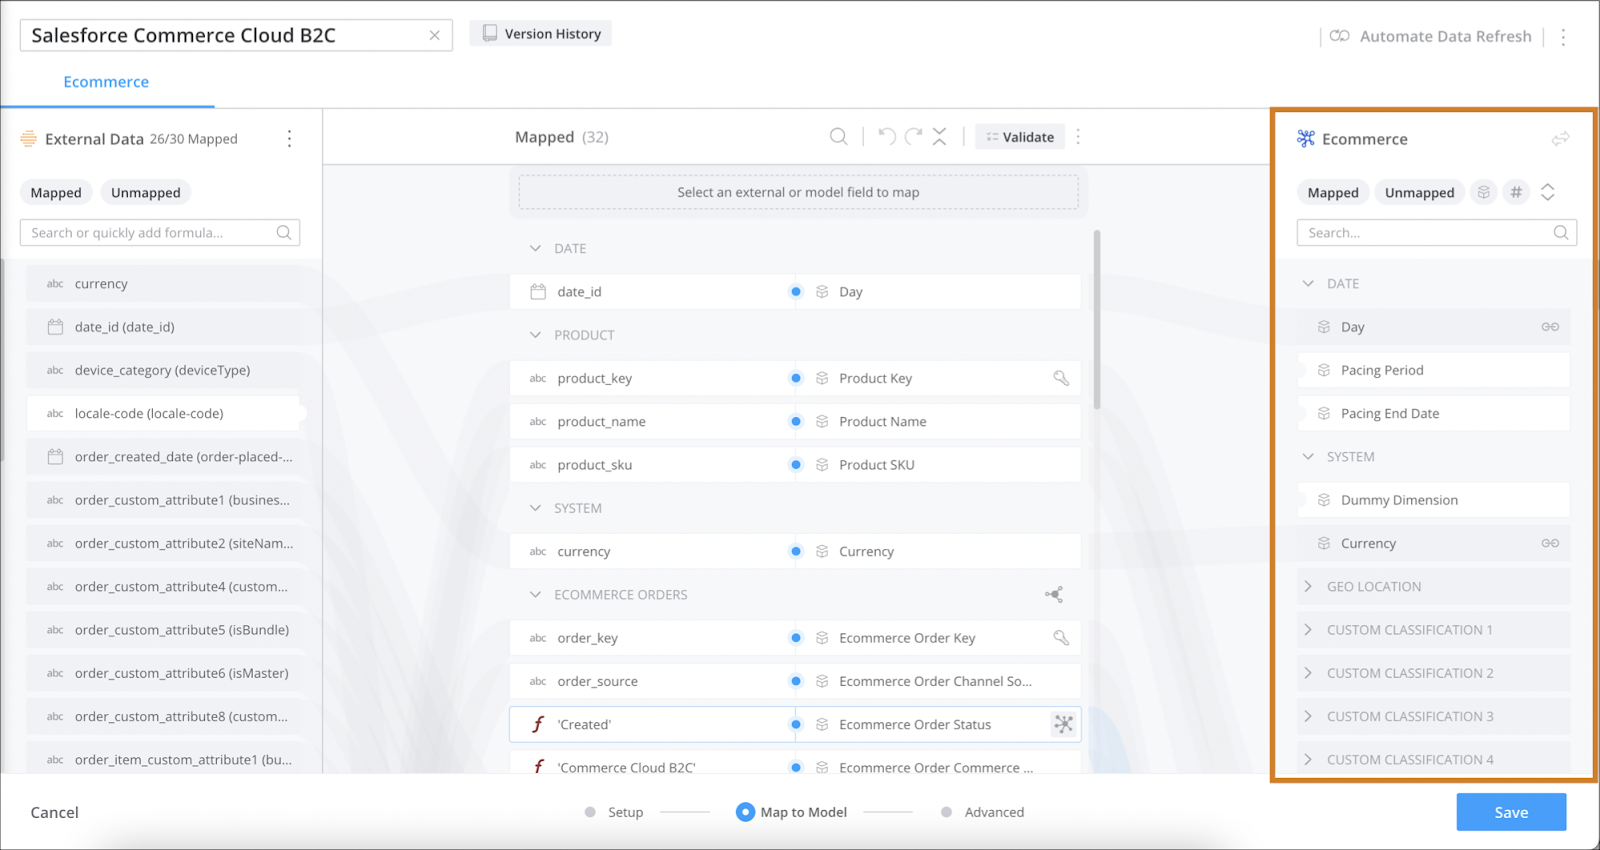Select the date_id (date_id) external field
This screenshot has height=850, width=1600.
[163, 327]
